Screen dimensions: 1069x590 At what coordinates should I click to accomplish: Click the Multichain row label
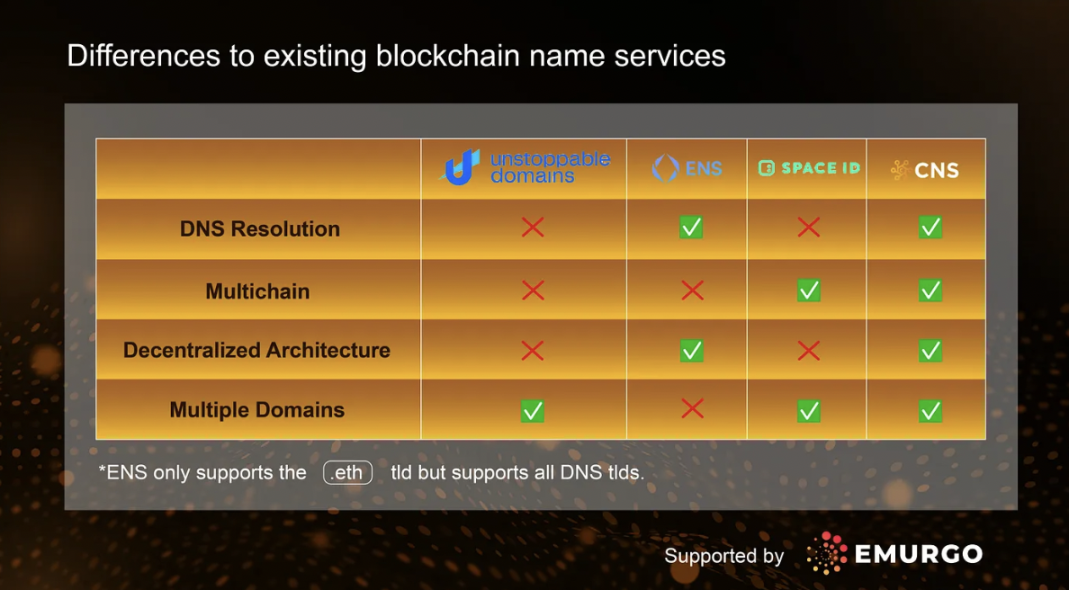tap(258, 292)
